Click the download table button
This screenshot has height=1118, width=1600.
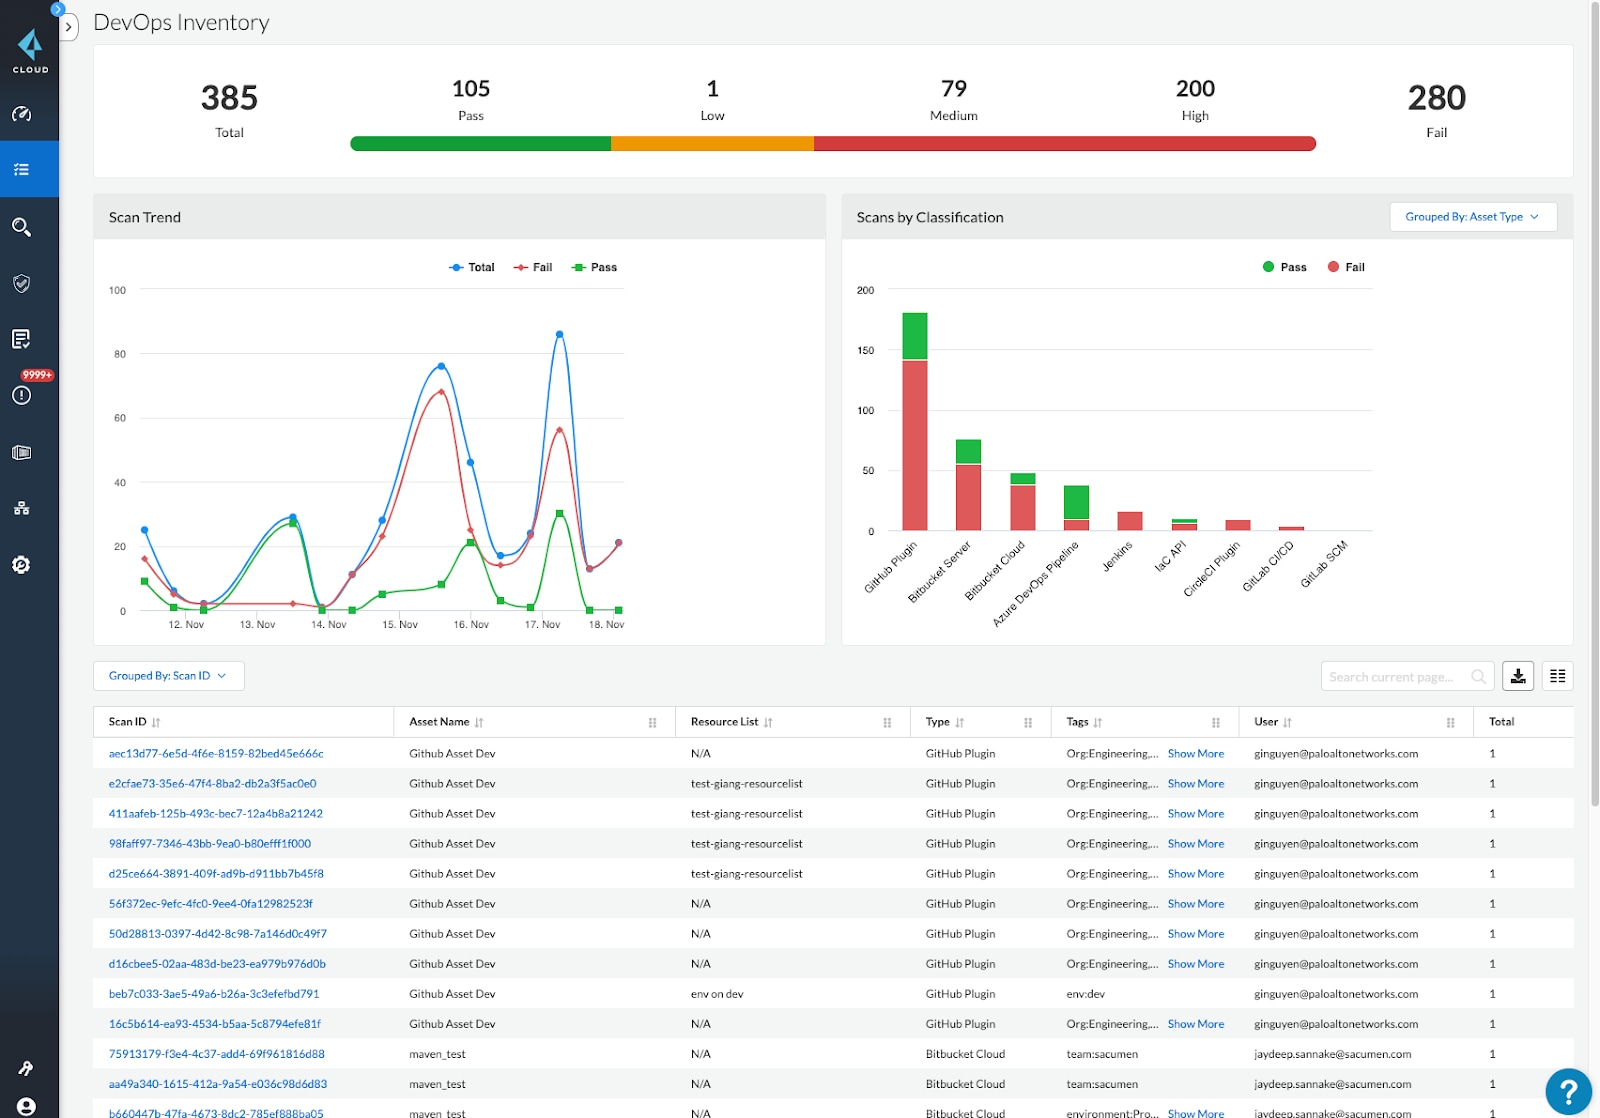pyautogui.click(x=1518, y=676)
